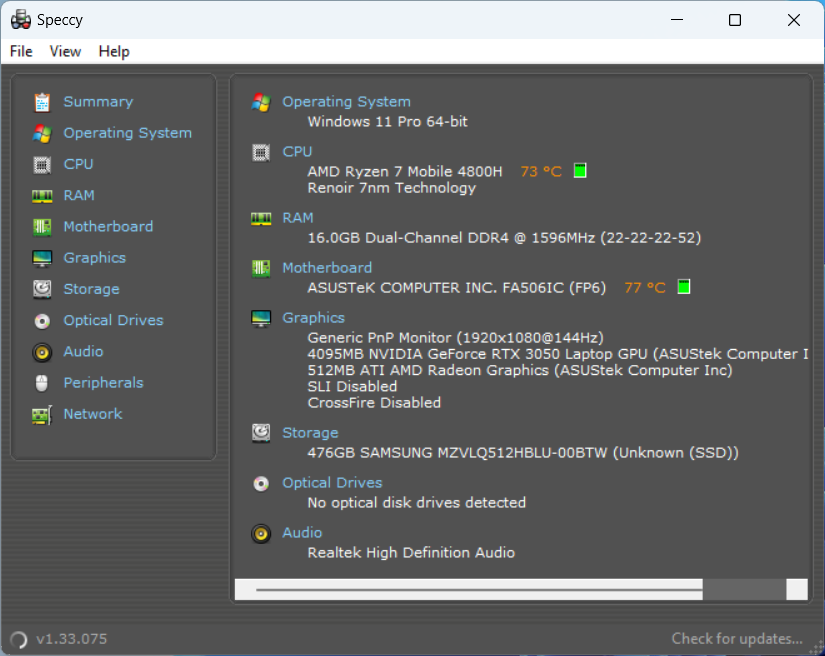
Task: Select the Operating System sidebar entry
Action: (128, 133)
